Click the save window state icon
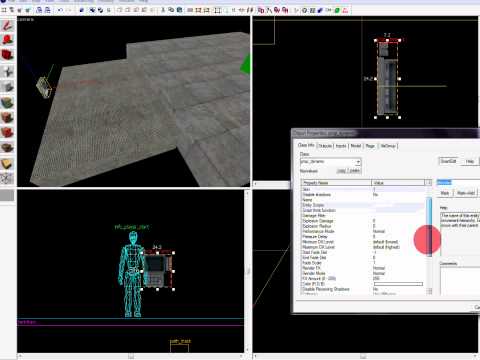 [x=47, y=10]
